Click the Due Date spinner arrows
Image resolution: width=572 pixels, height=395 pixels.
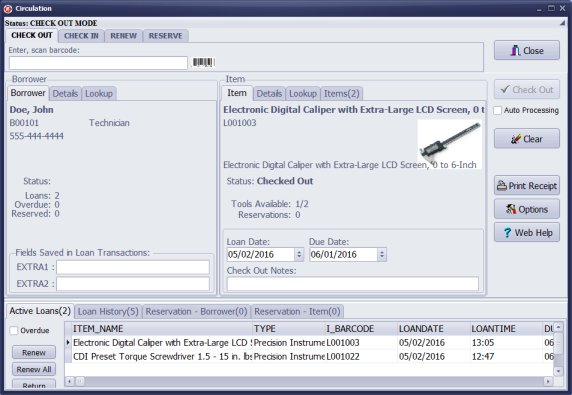pyautogui.click(x=382, y=254)
